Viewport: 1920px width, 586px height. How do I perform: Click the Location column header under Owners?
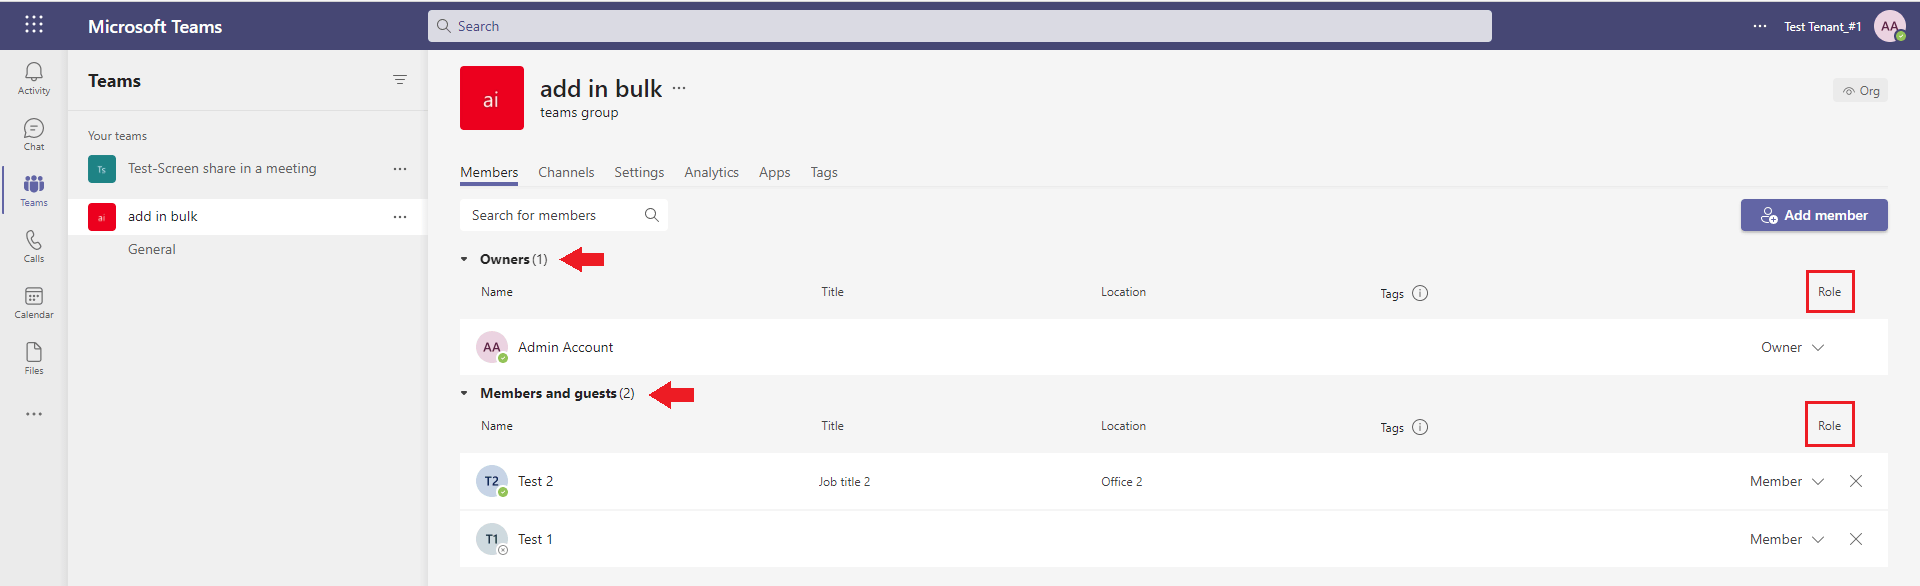(x=1124, y=292)
